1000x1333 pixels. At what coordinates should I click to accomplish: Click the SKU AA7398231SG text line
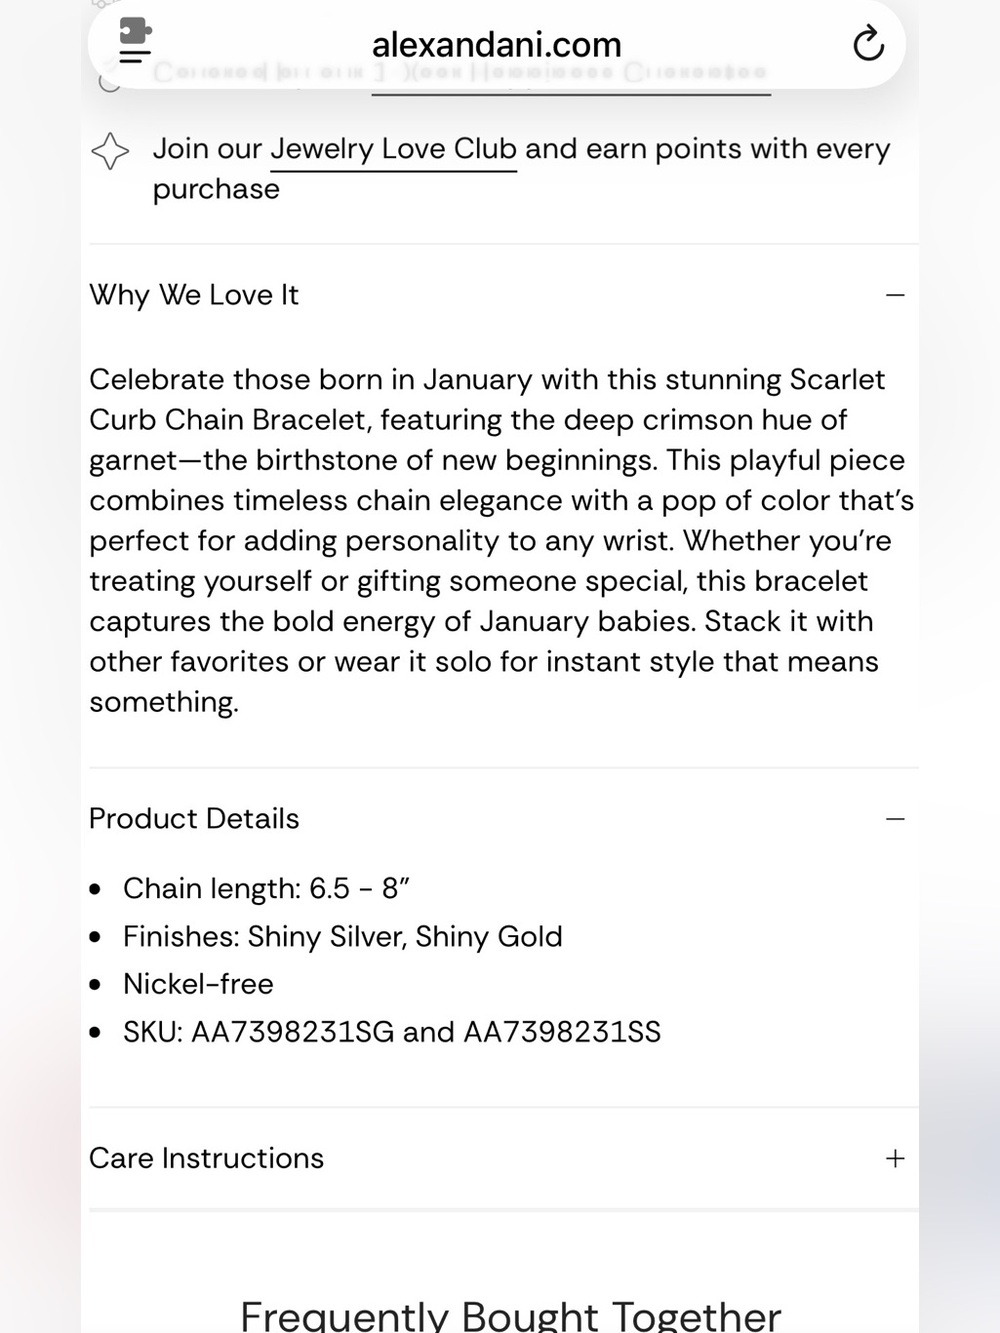[392, 1032]
